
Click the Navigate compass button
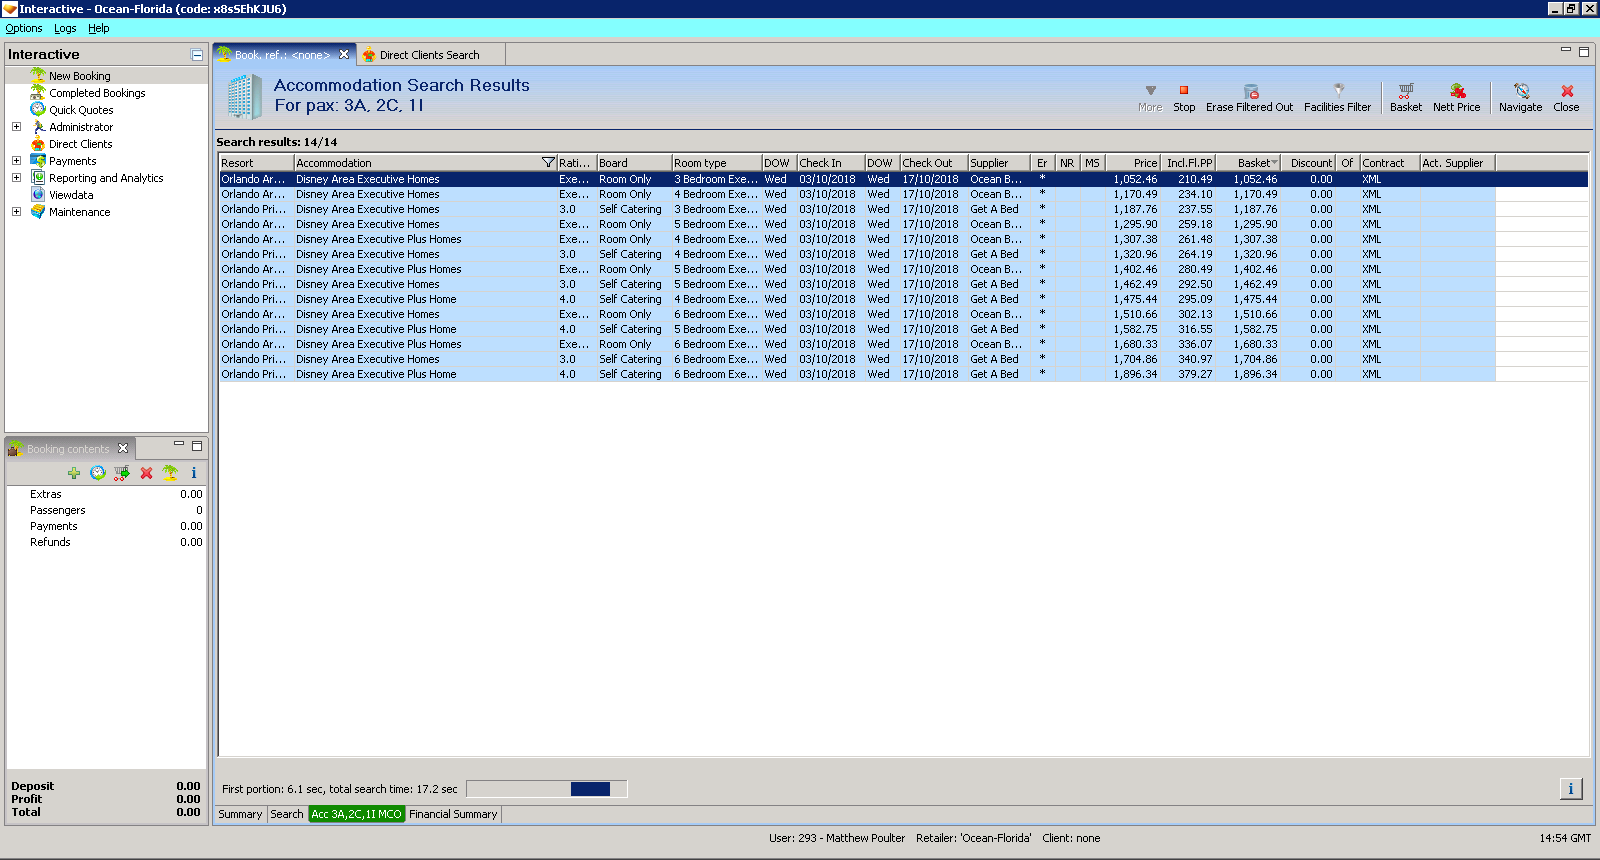coord(1520,98)
